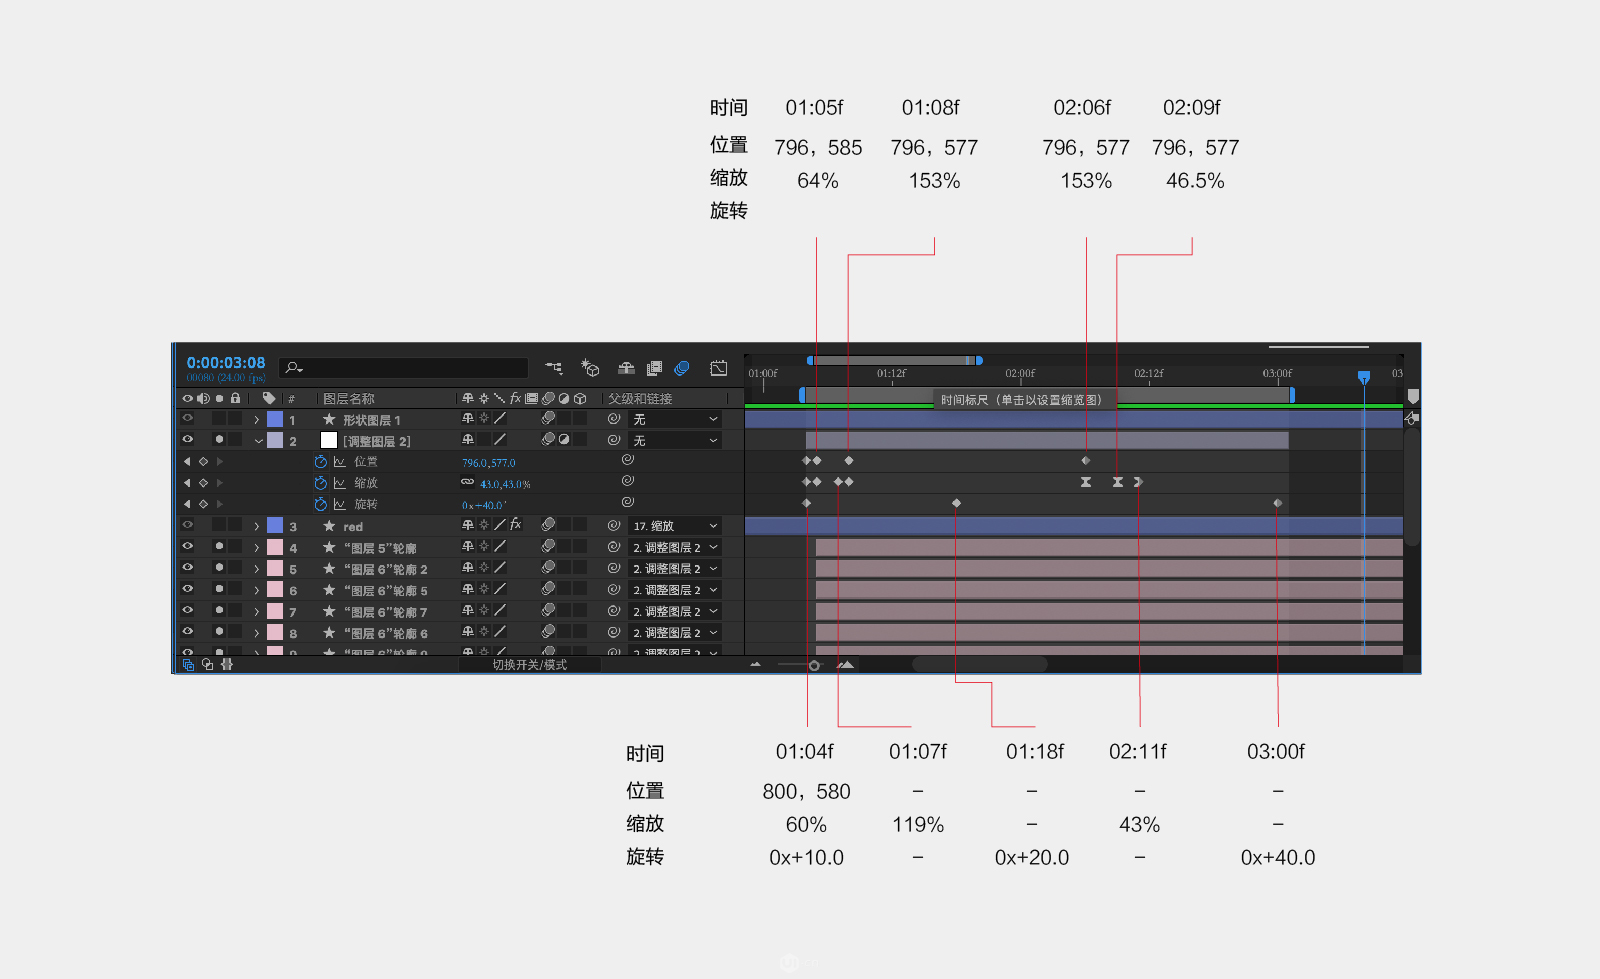
Task: Click the constrain proportions link for 缩放
Action: click(467, 483)
